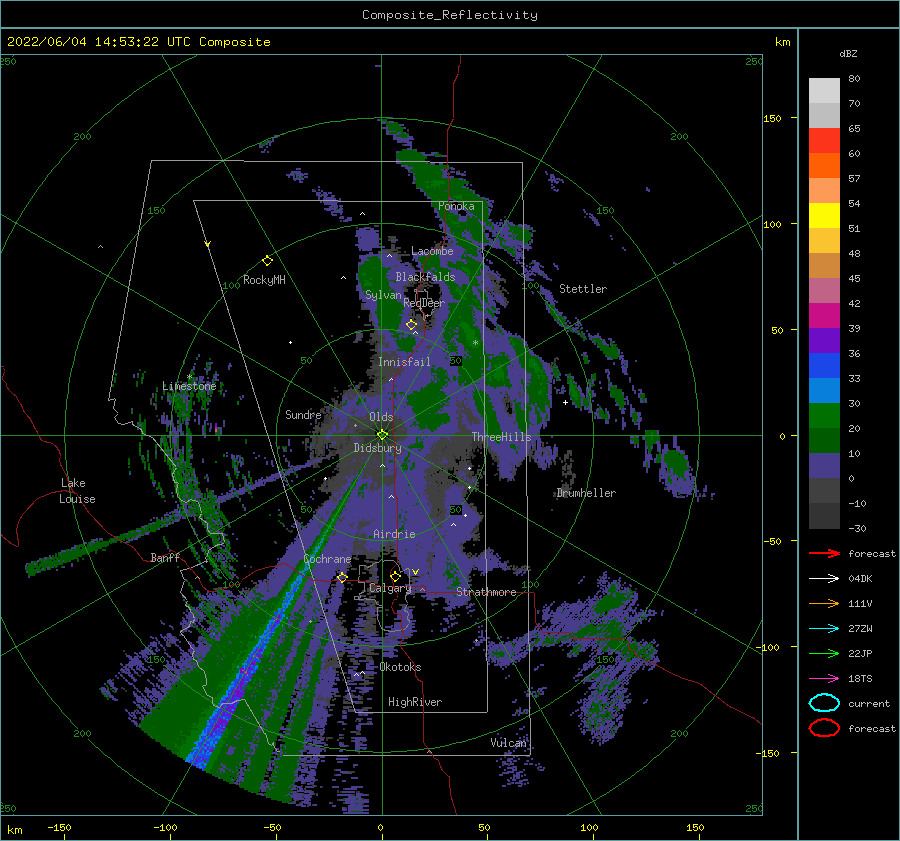The height and width of the screenshot is (841, 900).
Task: Click the dBZ legend heading
Action: coord(848,53)
